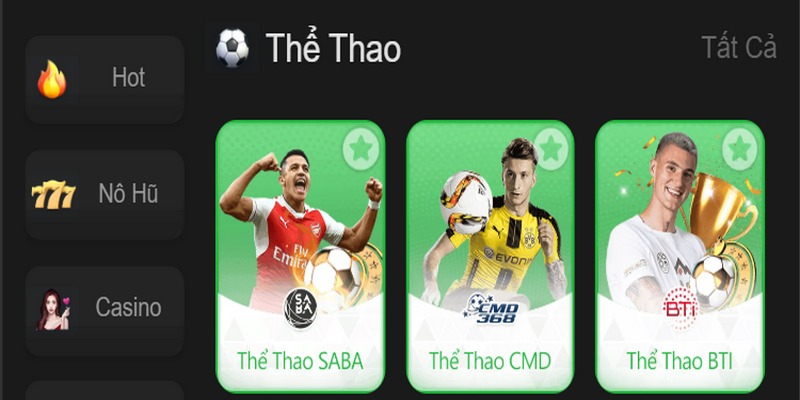Click the flame icon on Hot
Image resolution: width=800 pixels, height=400 pixels.
[52, 80]
